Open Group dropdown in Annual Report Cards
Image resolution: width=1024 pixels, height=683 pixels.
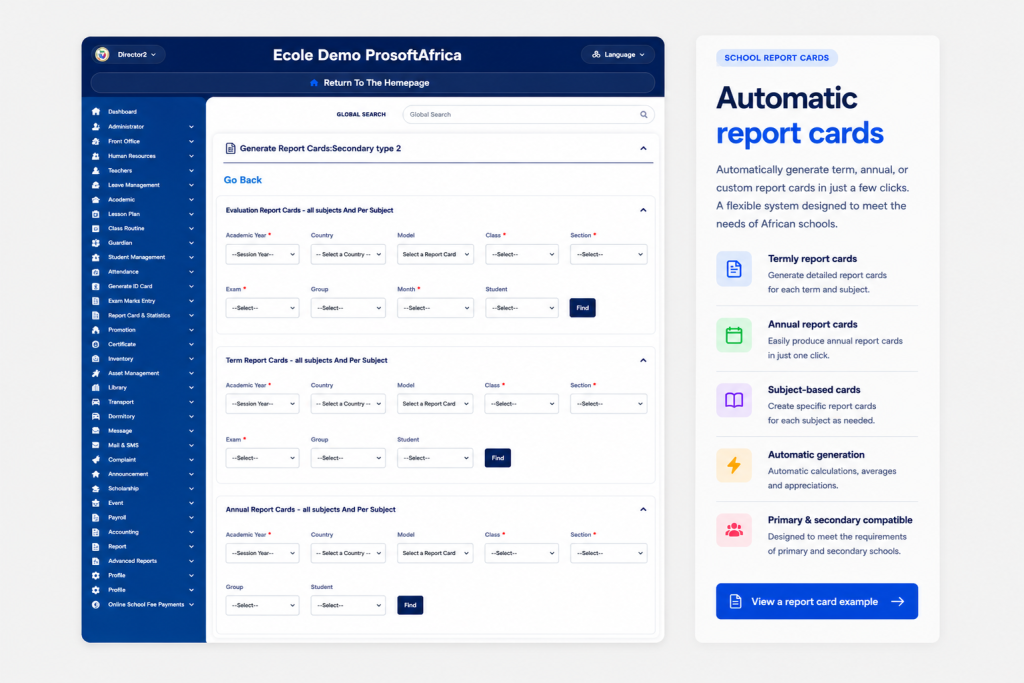coord(262,605)
